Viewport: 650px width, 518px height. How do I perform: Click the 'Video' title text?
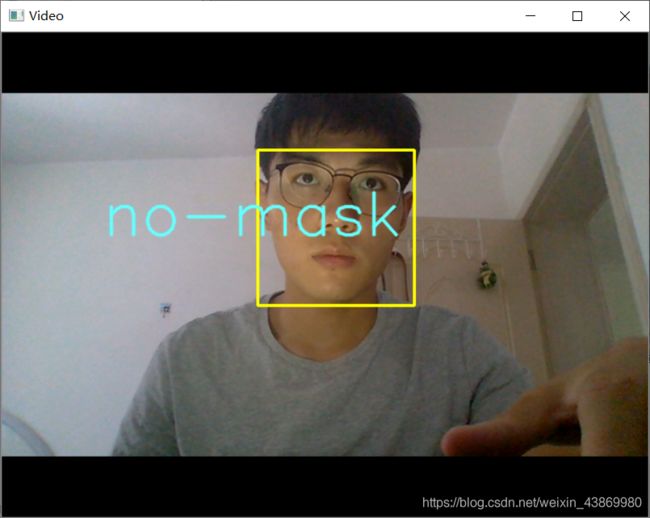pyautogui.click(x=46, y=16)
